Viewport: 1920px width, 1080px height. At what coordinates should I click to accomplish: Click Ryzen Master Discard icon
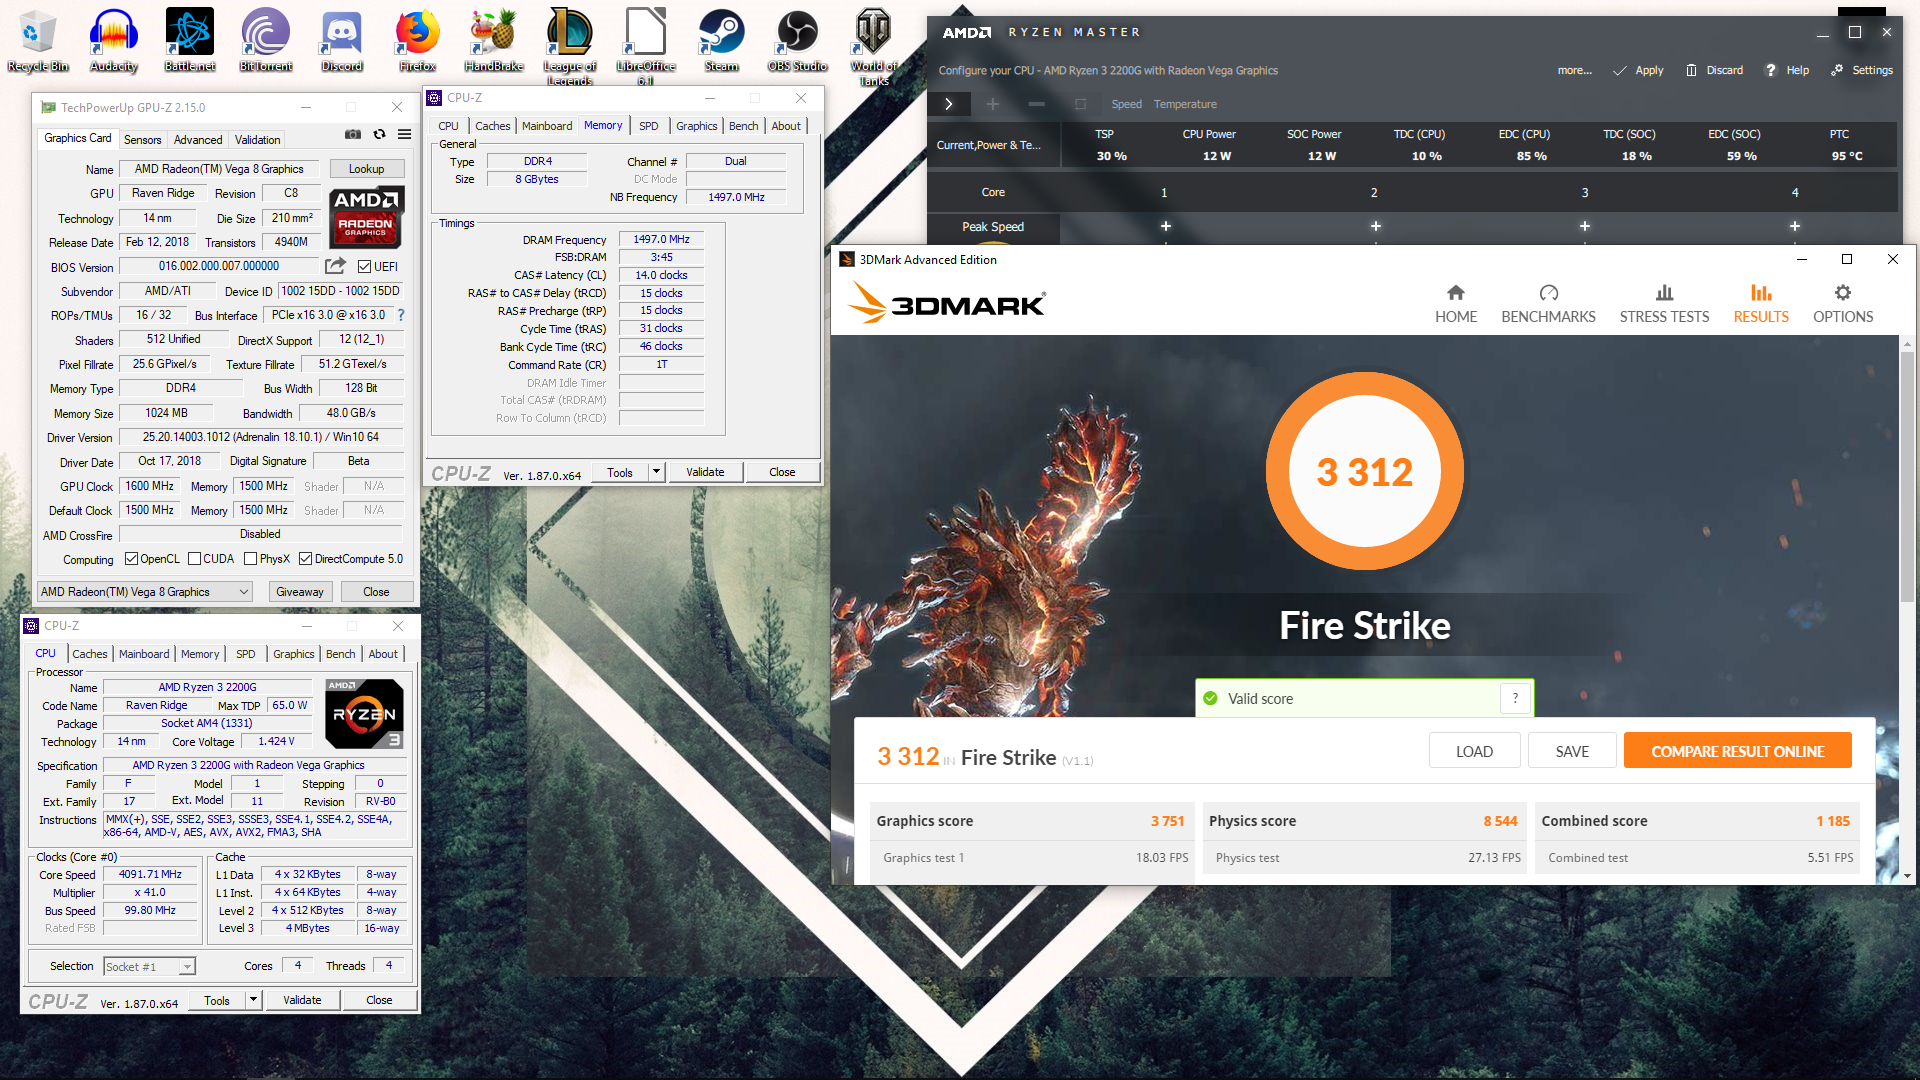click(x=1691, y=70)
